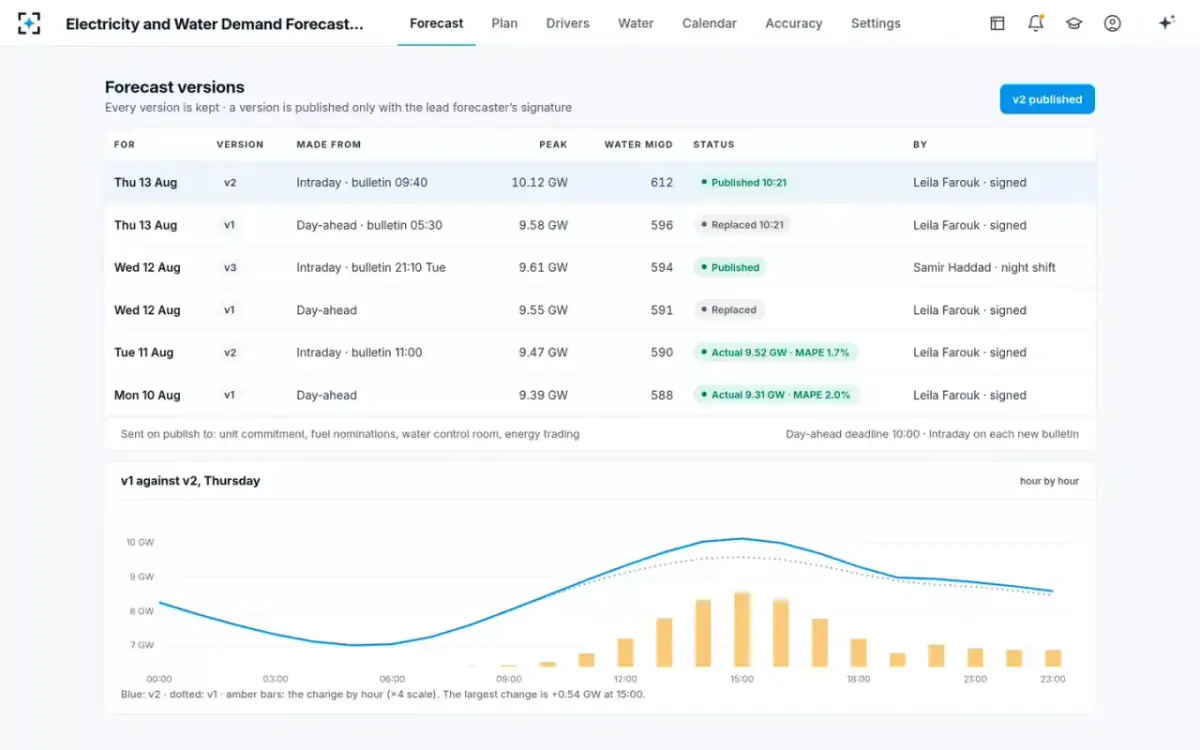Click the water value 612
Viewport: 1200px width, 750px height.
coord(662,183)
